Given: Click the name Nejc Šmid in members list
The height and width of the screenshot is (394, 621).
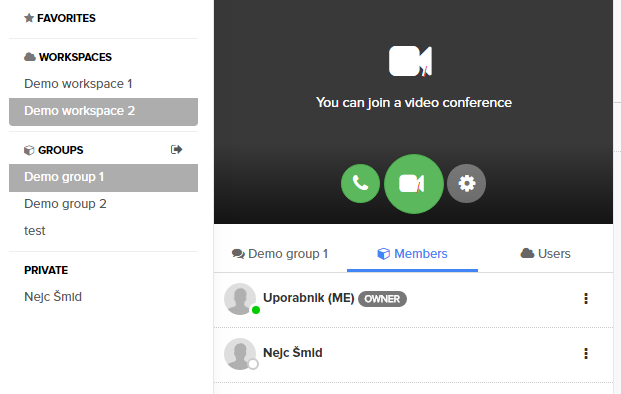Looking at the screenshot, I should [293, 352].
